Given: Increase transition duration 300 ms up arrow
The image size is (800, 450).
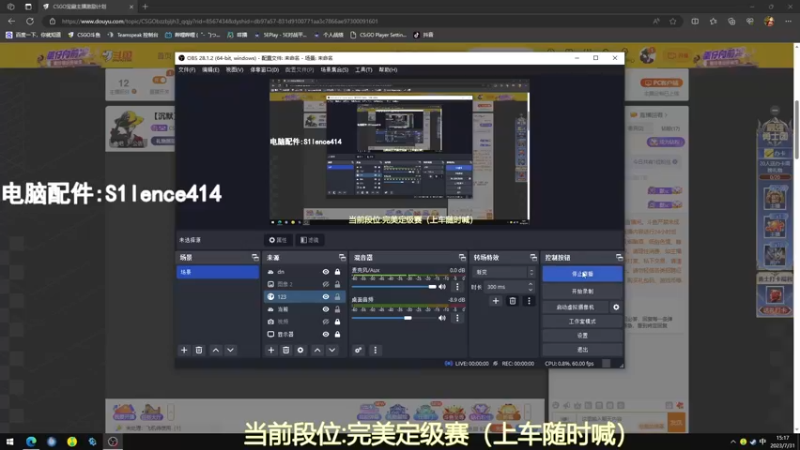Looking at the screenshot, I should [531, 284].
